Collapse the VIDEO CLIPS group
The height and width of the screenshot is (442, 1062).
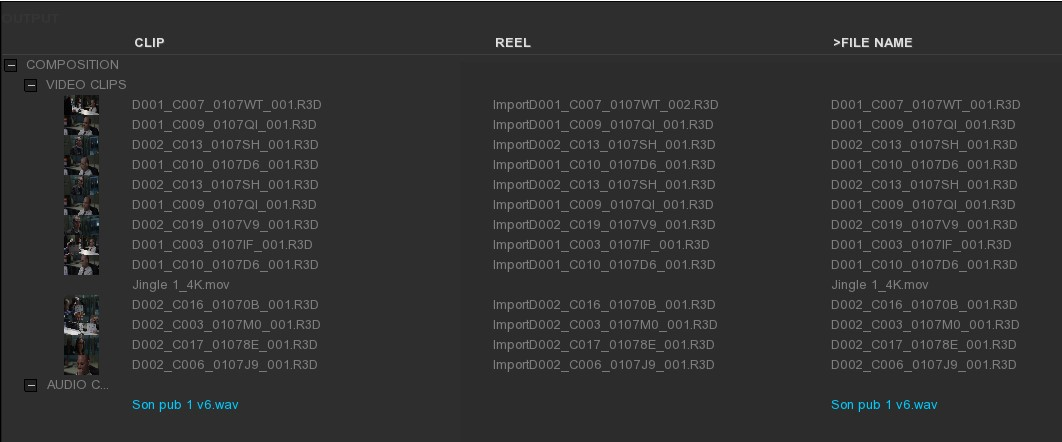click(30, 85)
